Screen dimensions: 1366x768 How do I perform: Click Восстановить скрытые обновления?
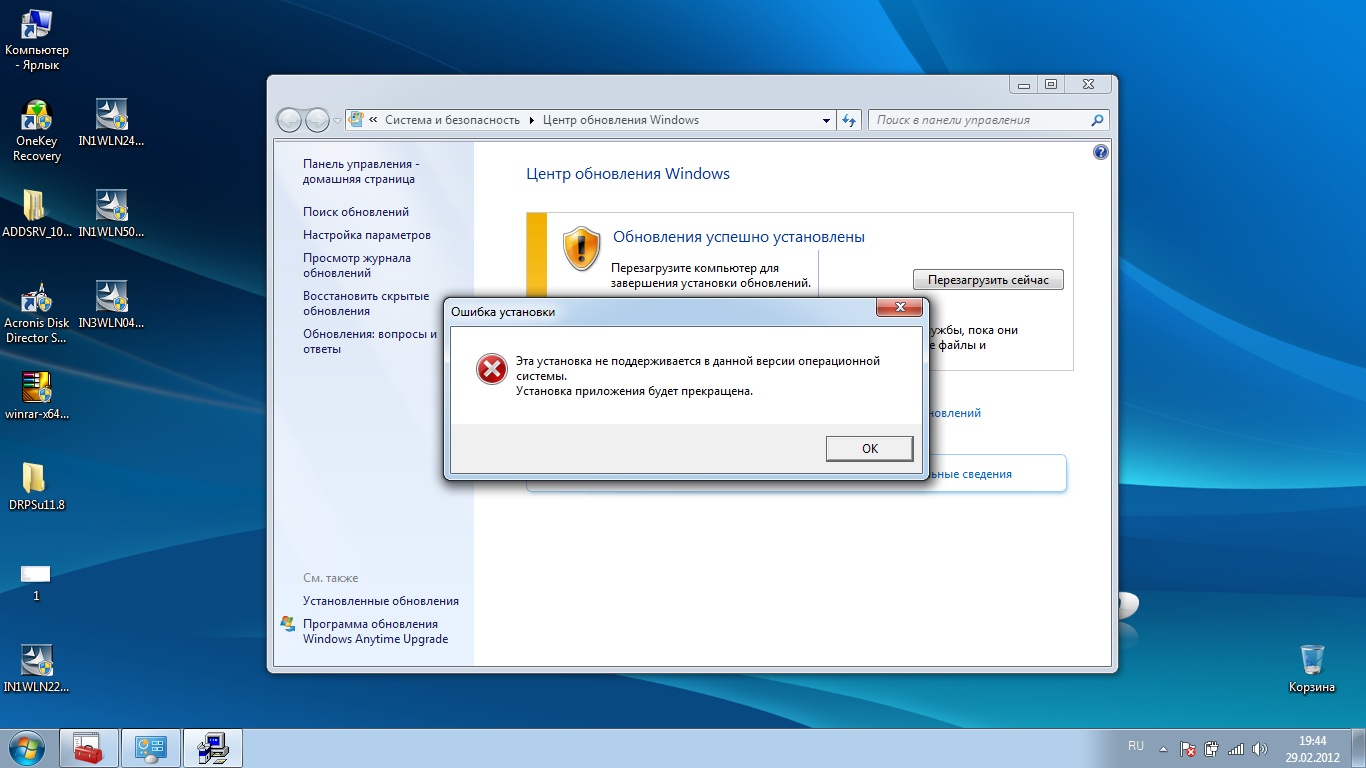point(366,303)
